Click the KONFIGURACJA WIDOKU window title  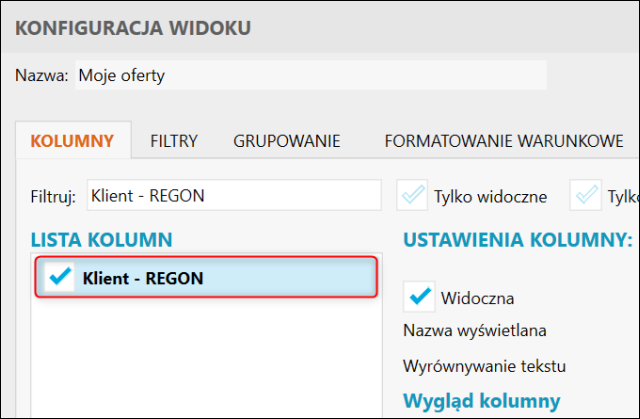coord(134,28)
